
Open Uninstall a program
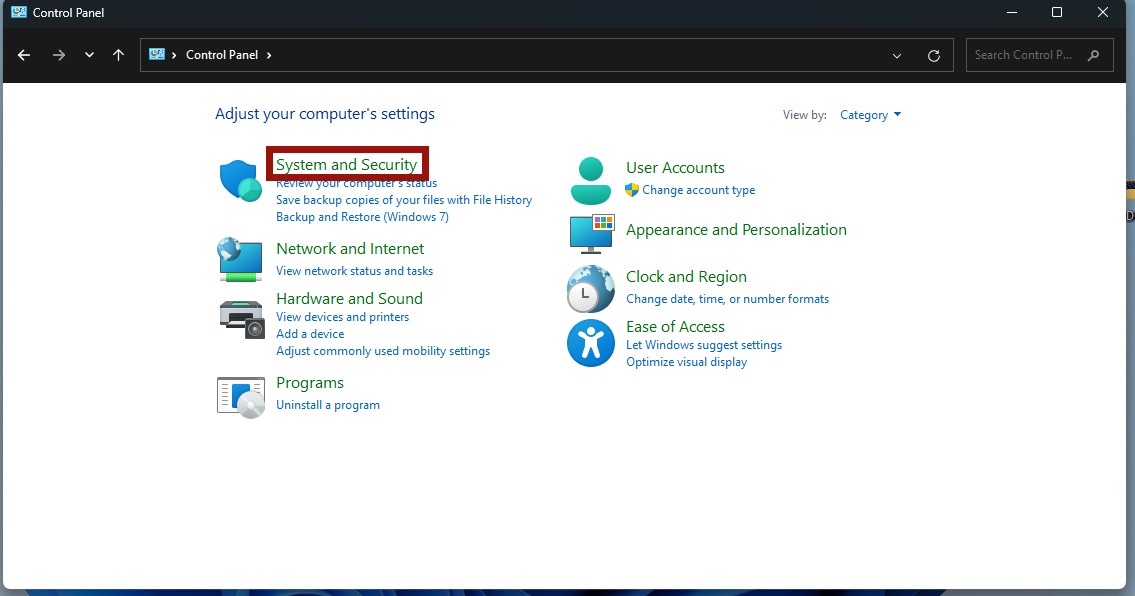tap(327, 404)
